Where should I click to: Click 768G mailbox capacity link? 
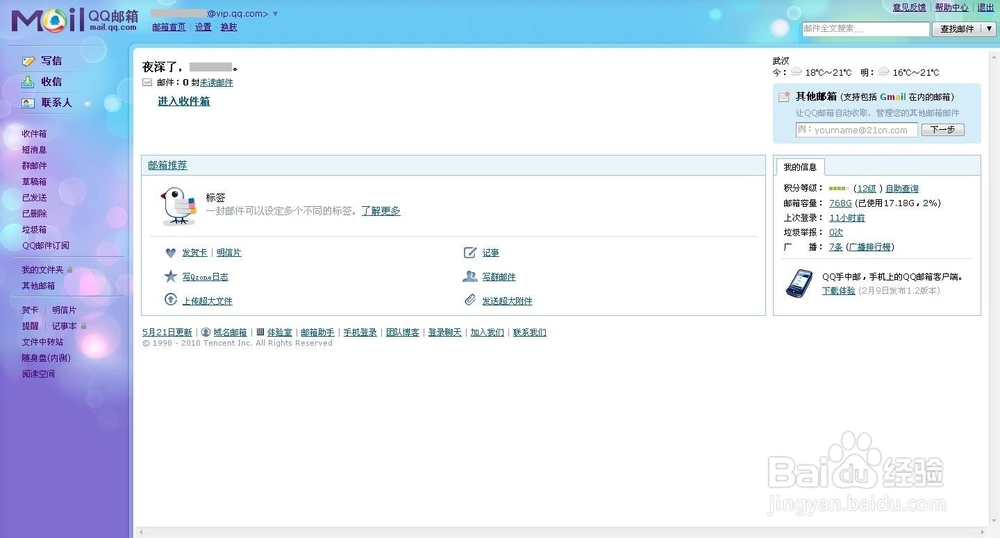840,203
